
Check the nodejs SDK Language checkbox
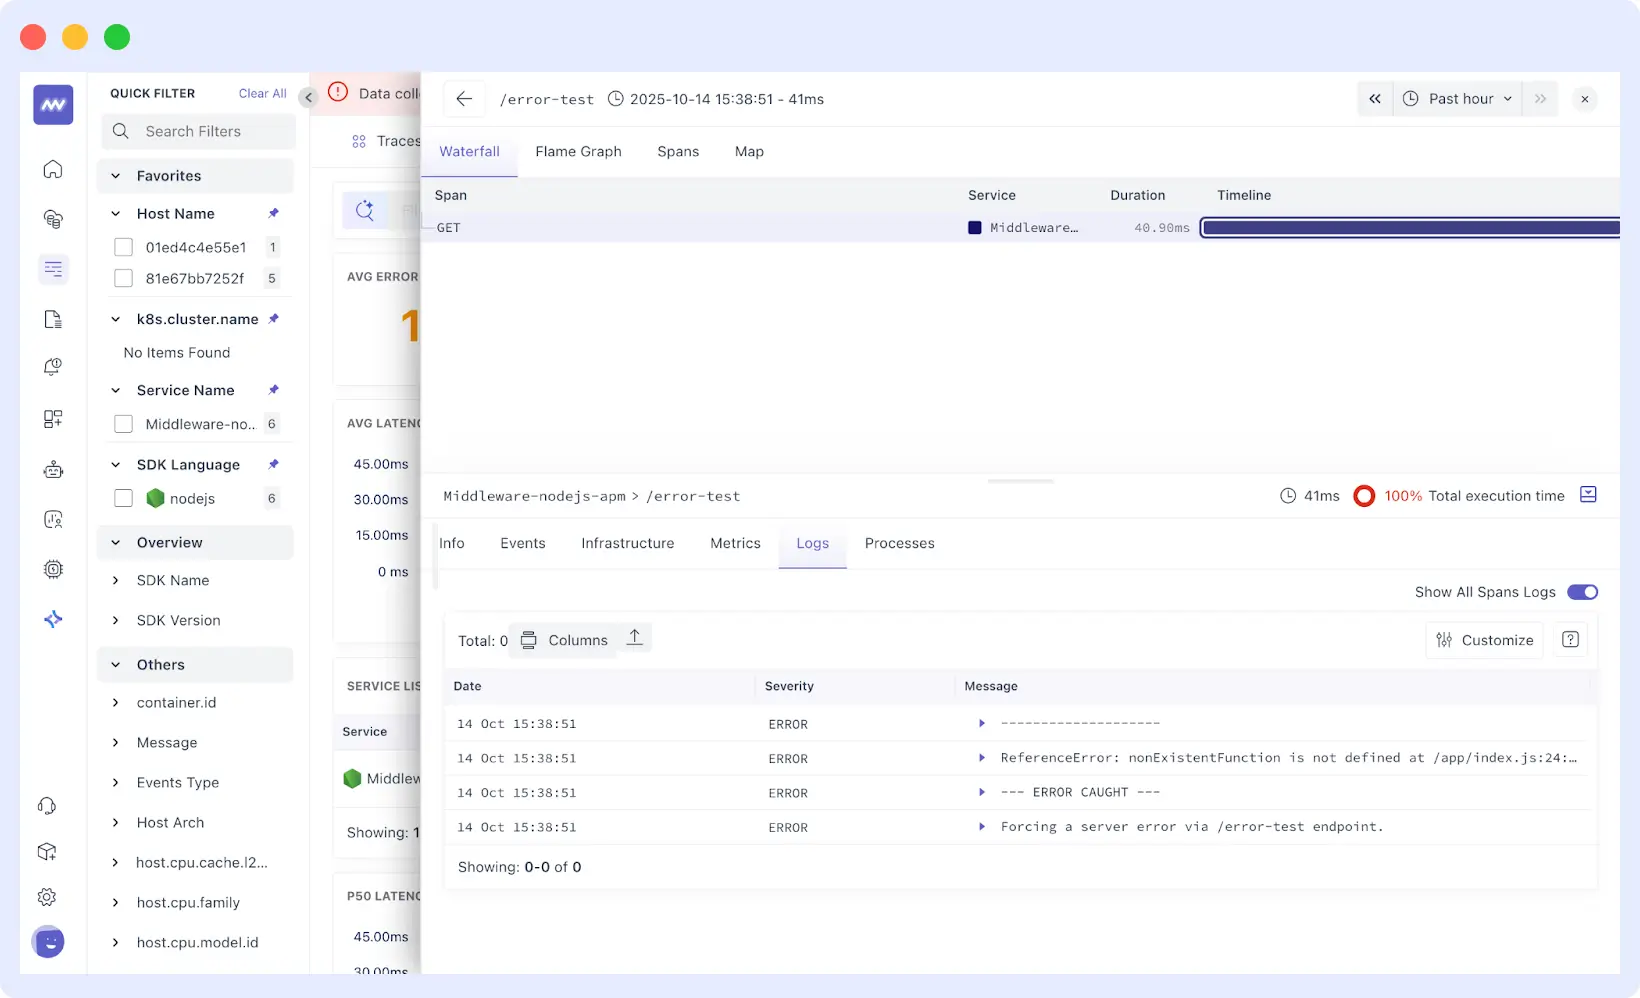click(x=123, y=497)
